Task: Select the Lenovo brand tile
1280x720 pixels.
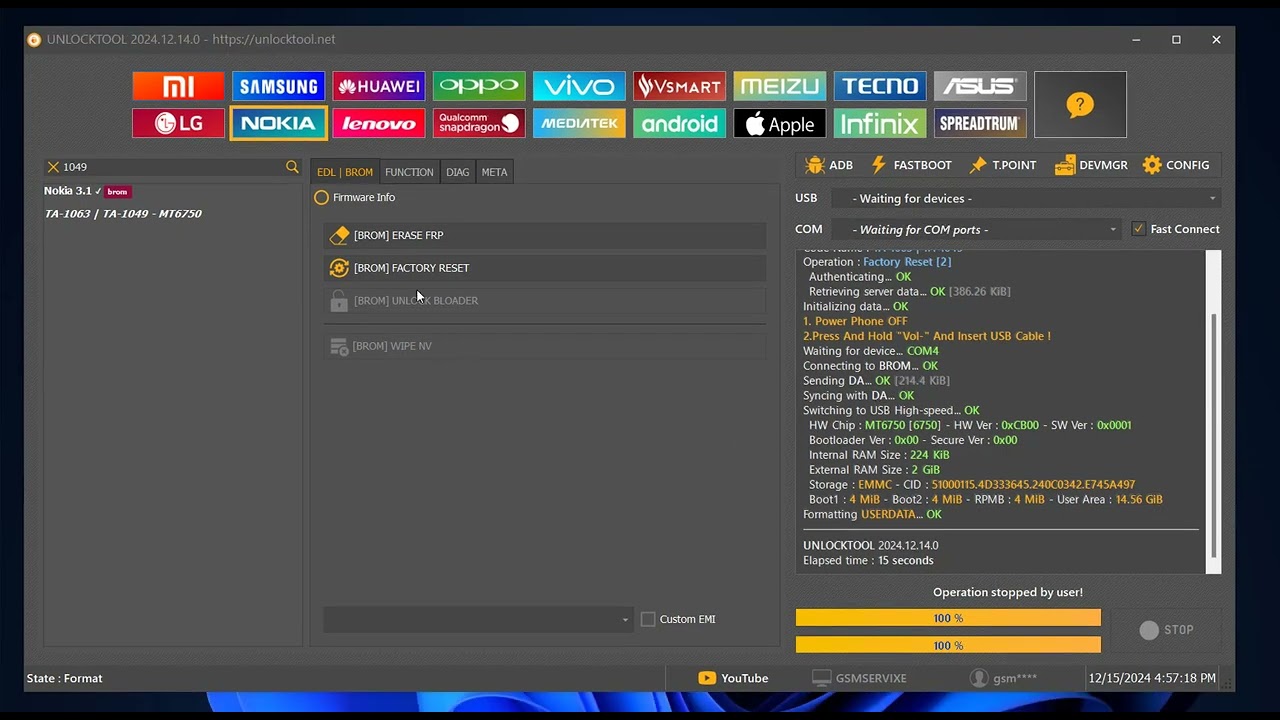Action: [x=378, y=124]
